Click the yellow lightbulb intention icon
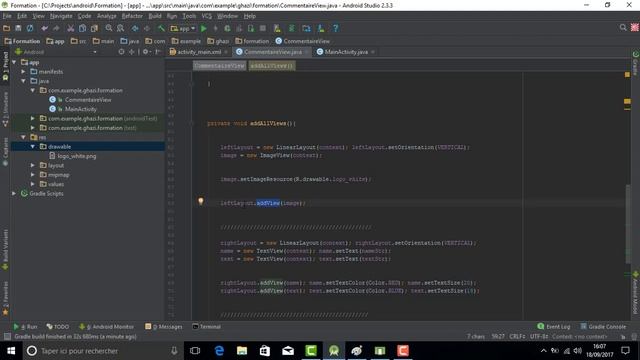 coord(200,201)
